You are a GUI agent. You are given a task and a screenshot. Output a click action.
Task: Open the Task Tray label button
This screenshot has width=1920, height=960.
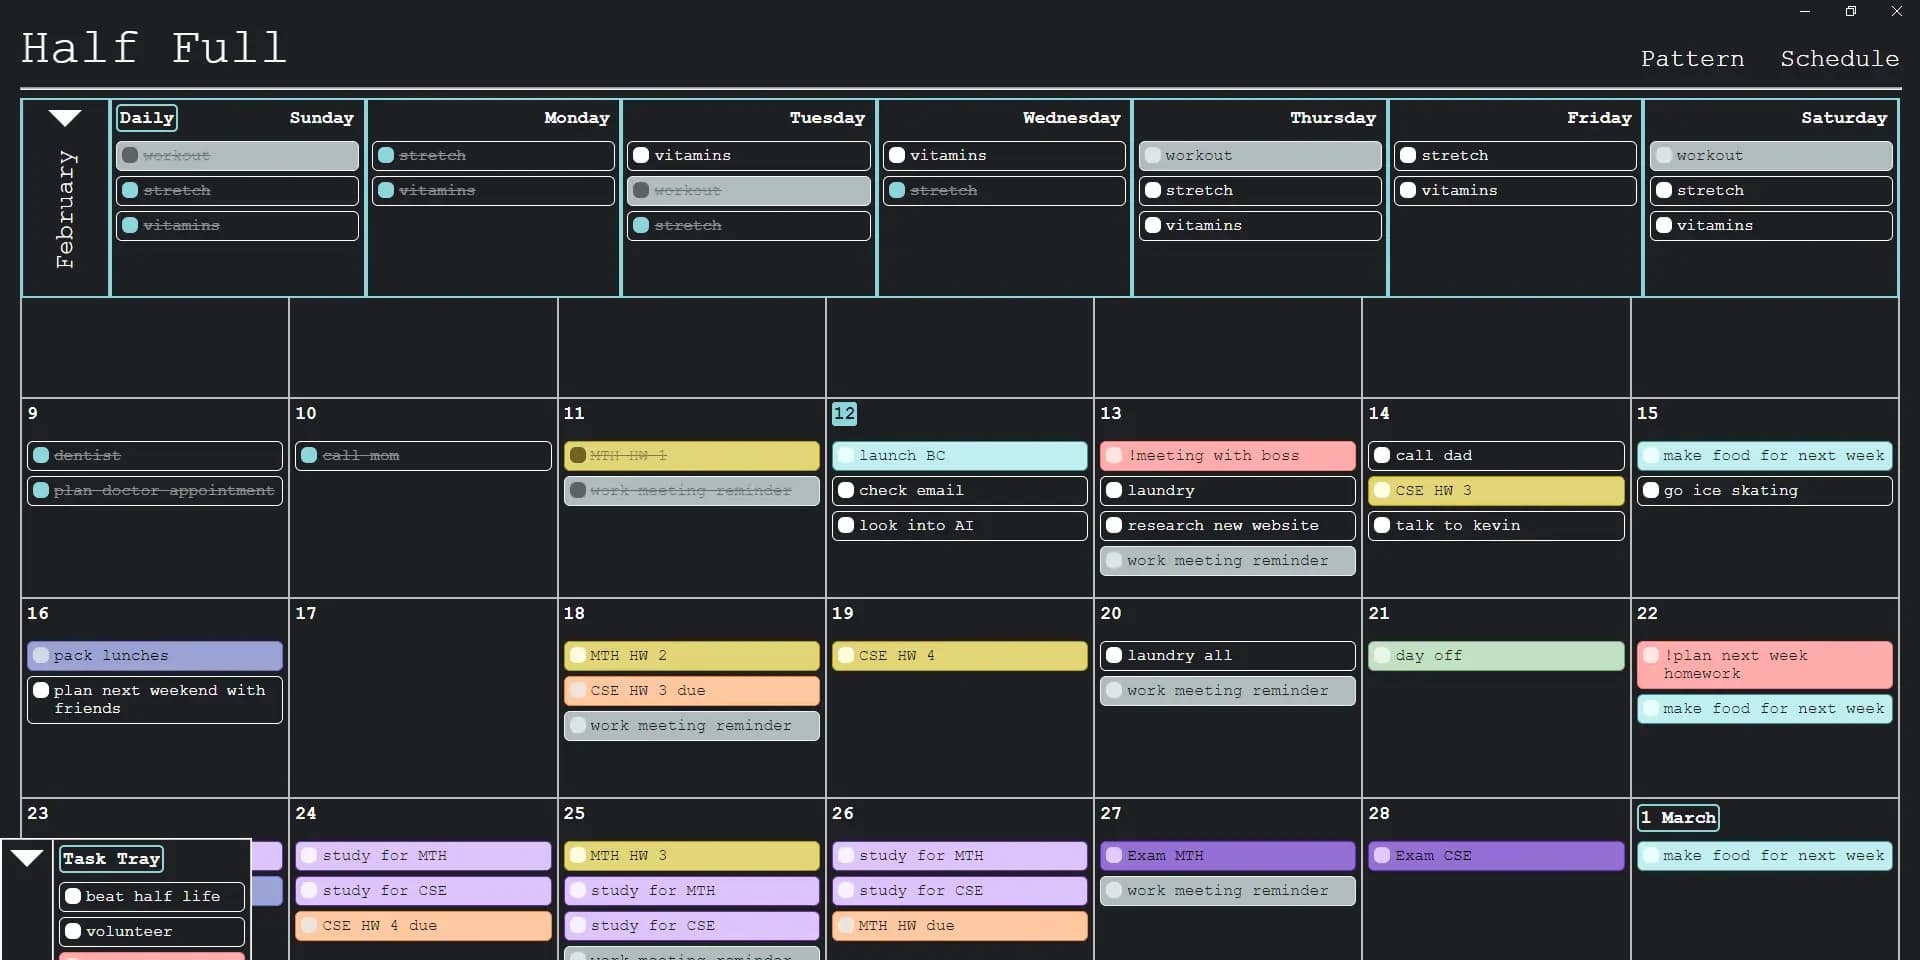coord(111,859)
